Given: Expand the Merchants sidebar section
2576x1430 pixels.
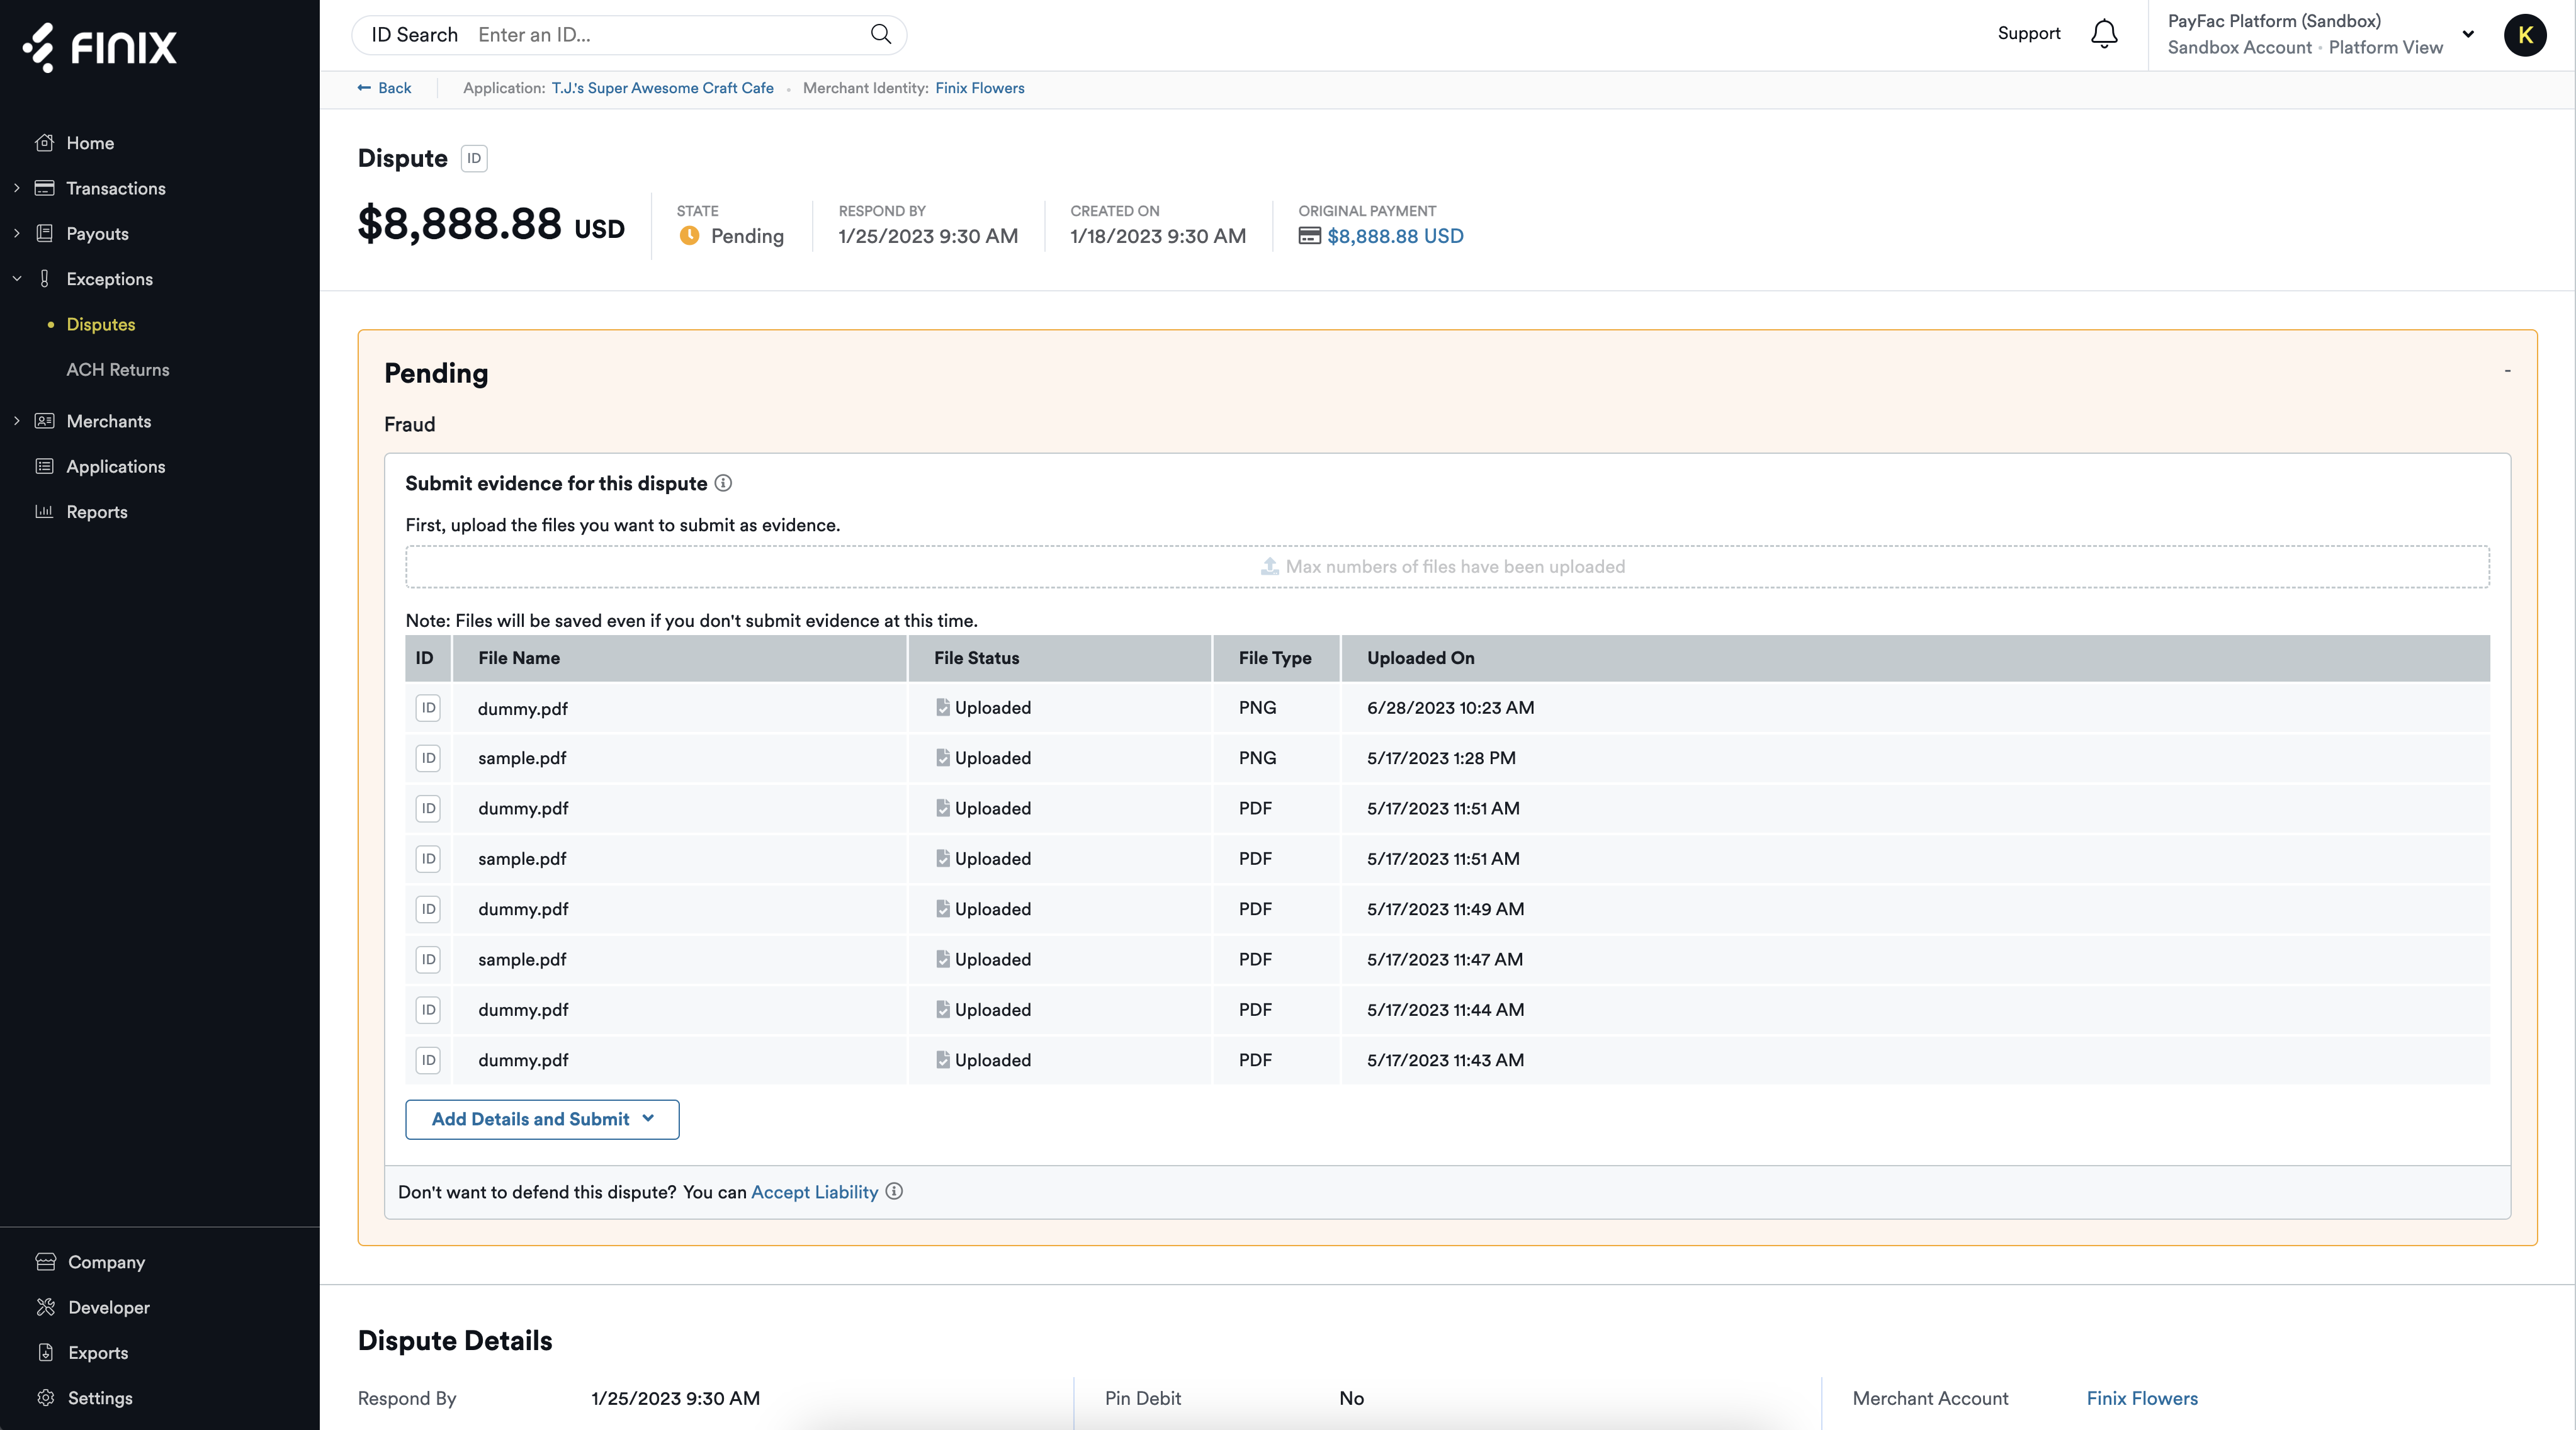Looking at the screenshot, I should [16, 421].
